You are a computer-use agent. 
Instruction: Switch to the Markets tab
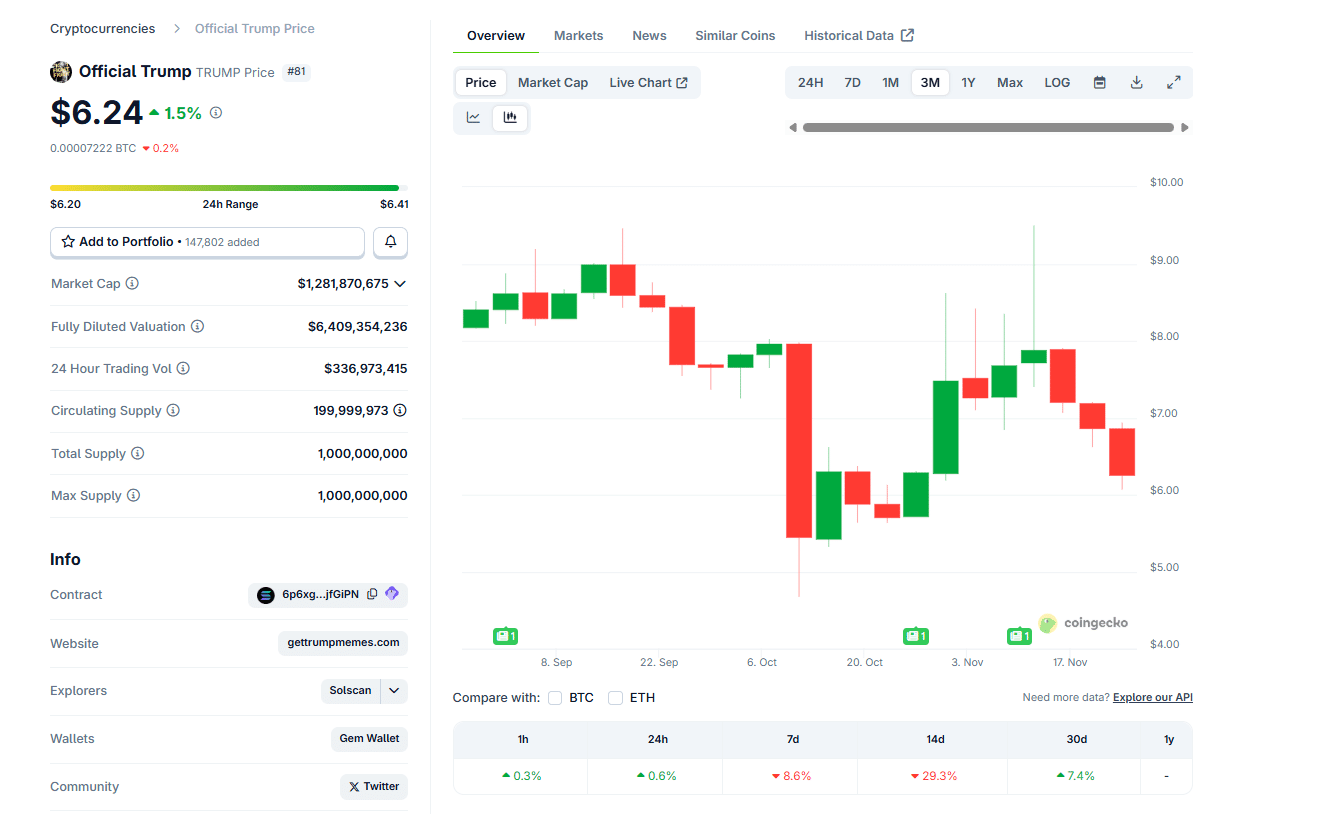pyautogui.click(x=578, y=35)
